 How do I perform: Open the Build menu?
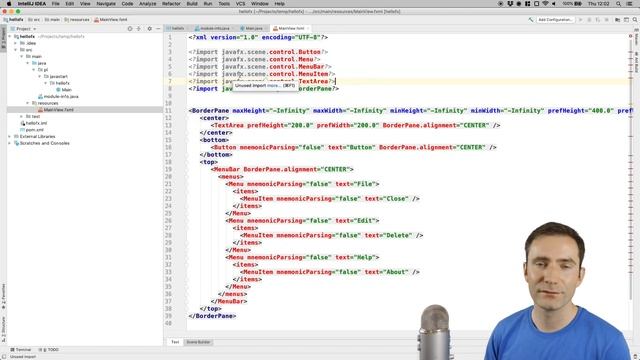192,4
